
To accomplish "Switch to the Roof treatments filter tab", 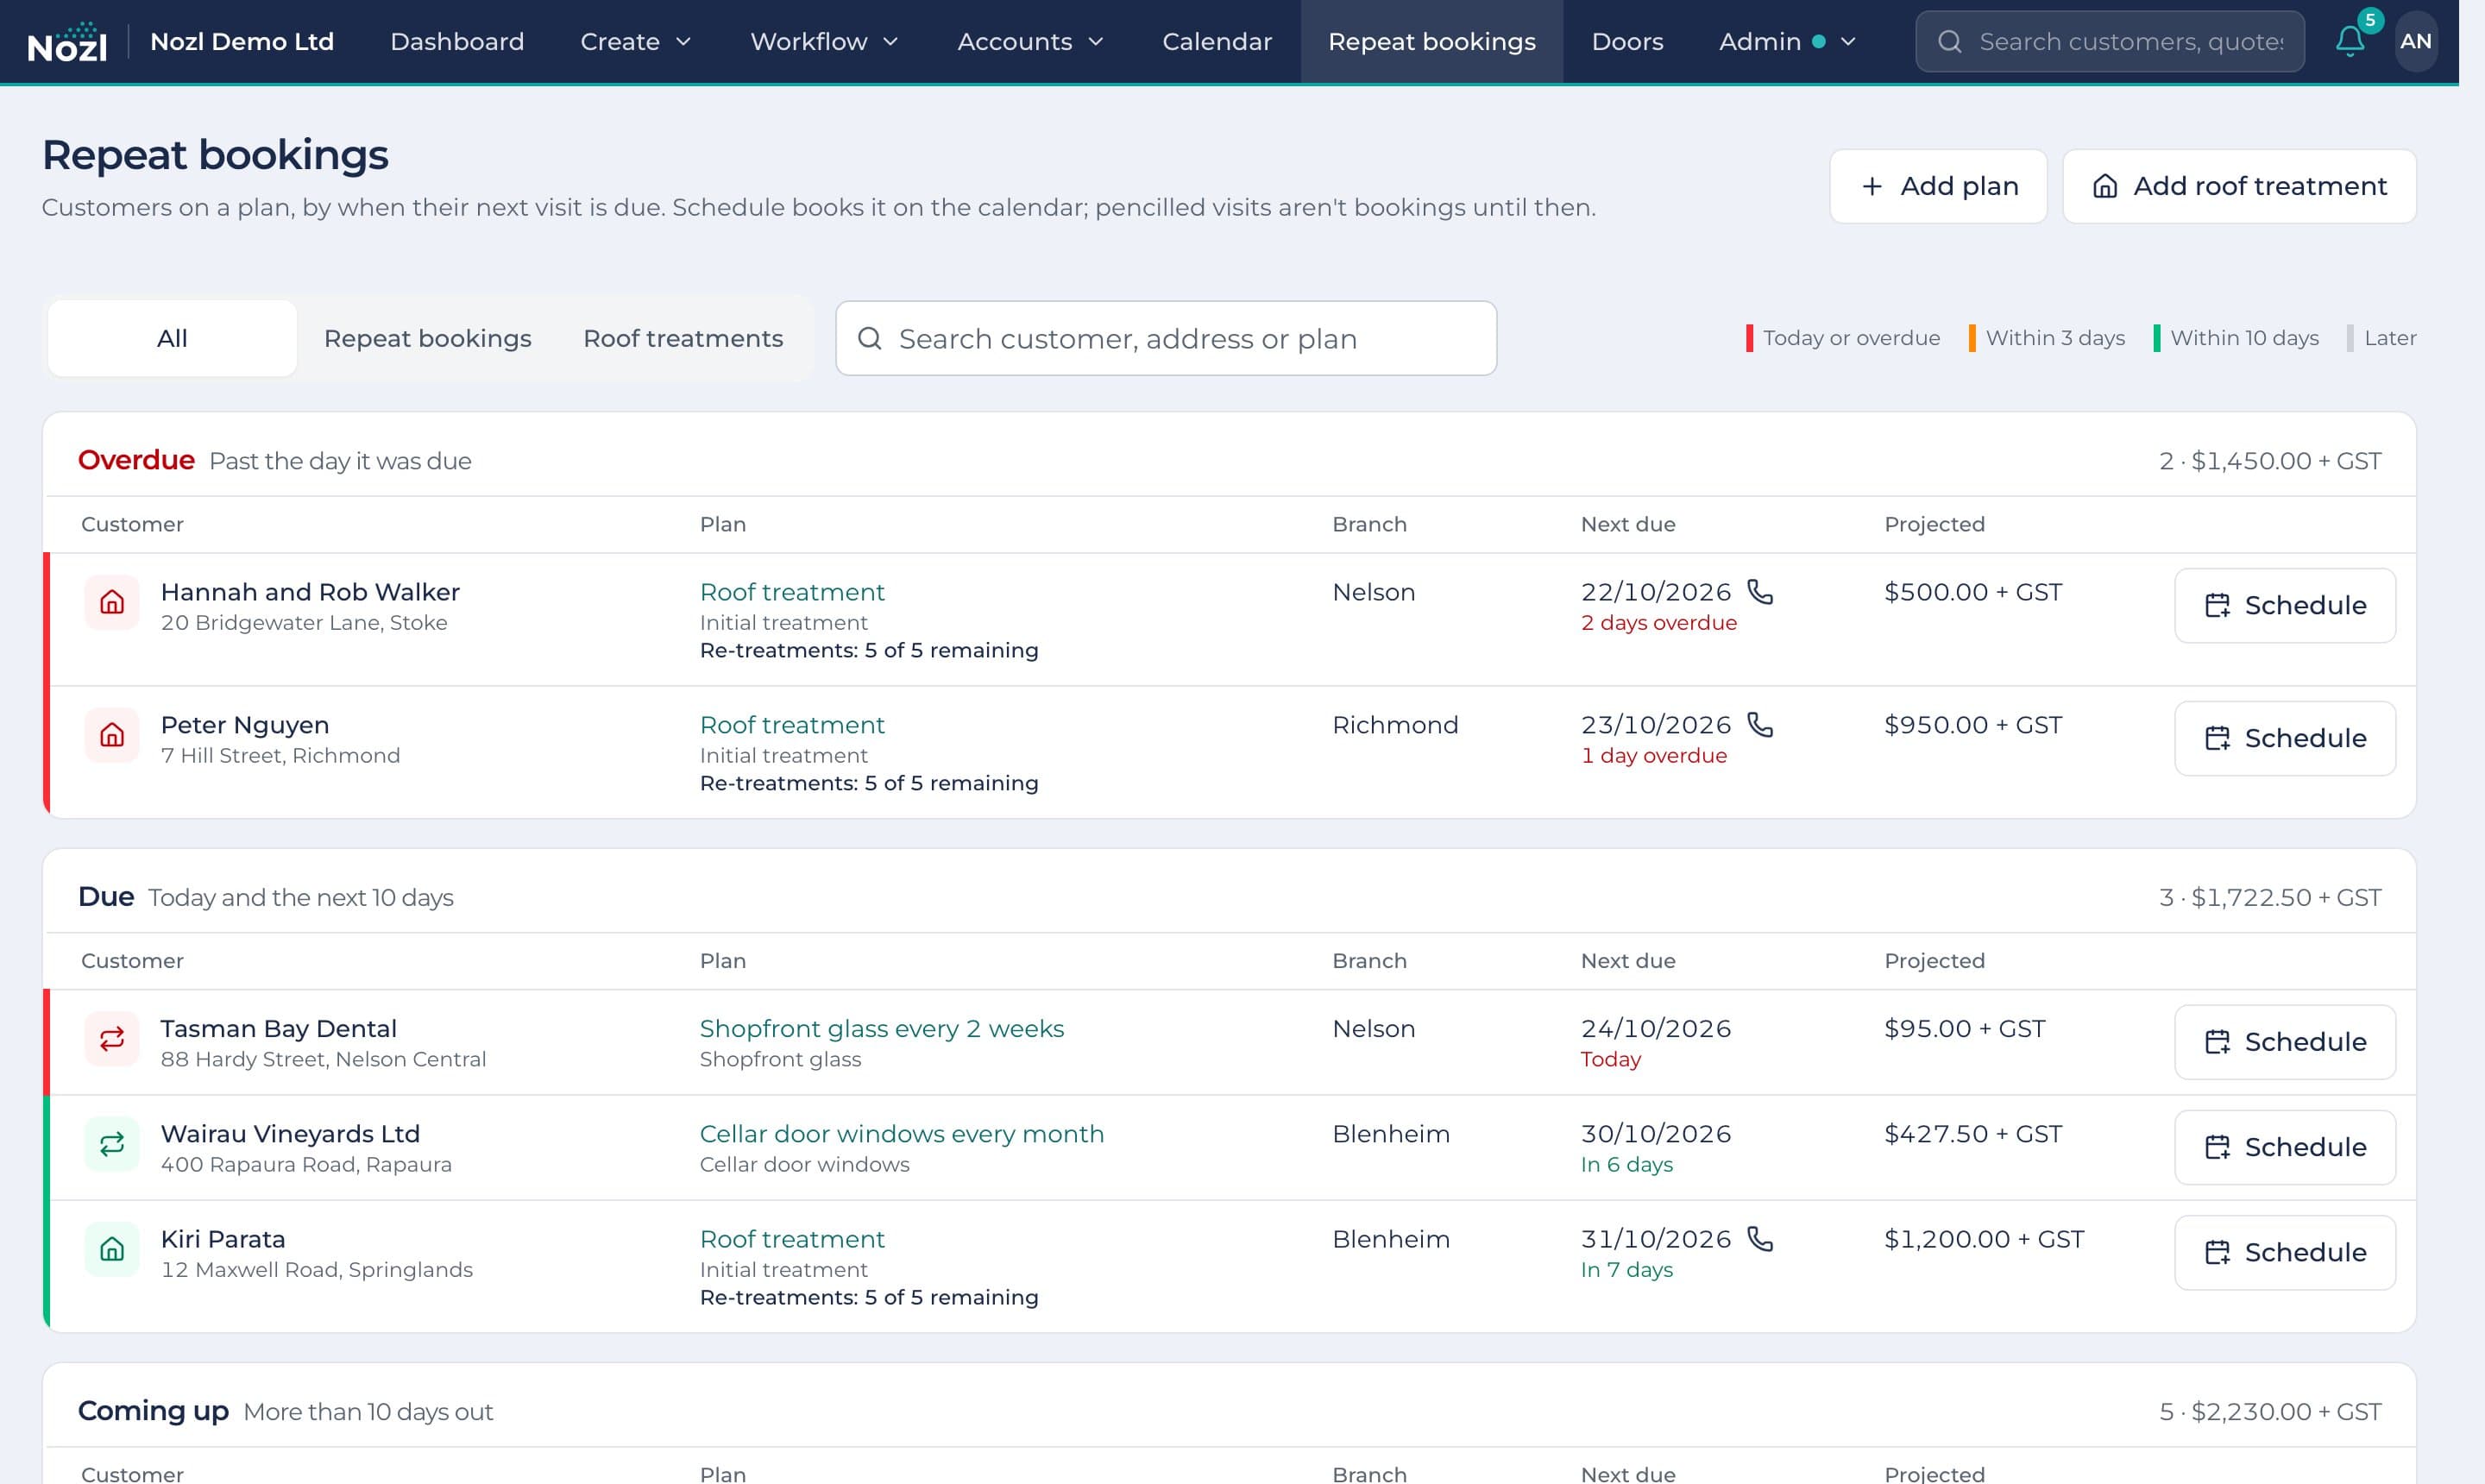I will point(683,338).
